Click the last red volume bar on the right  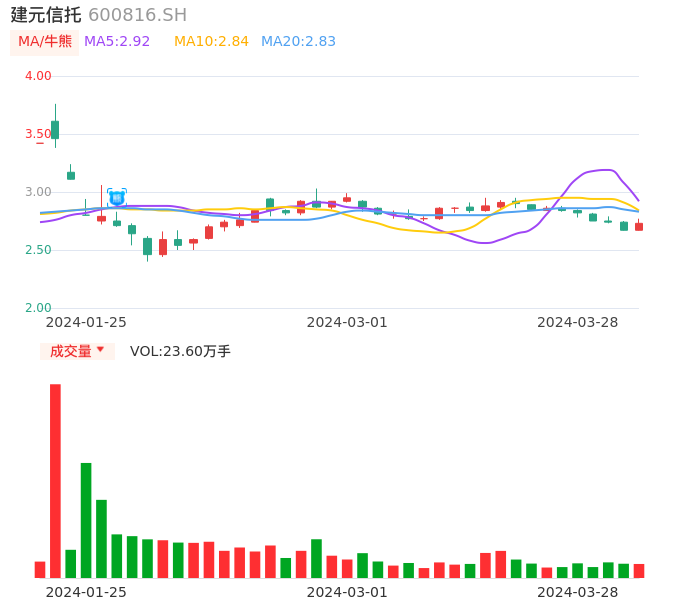click(x=639, y=571)
